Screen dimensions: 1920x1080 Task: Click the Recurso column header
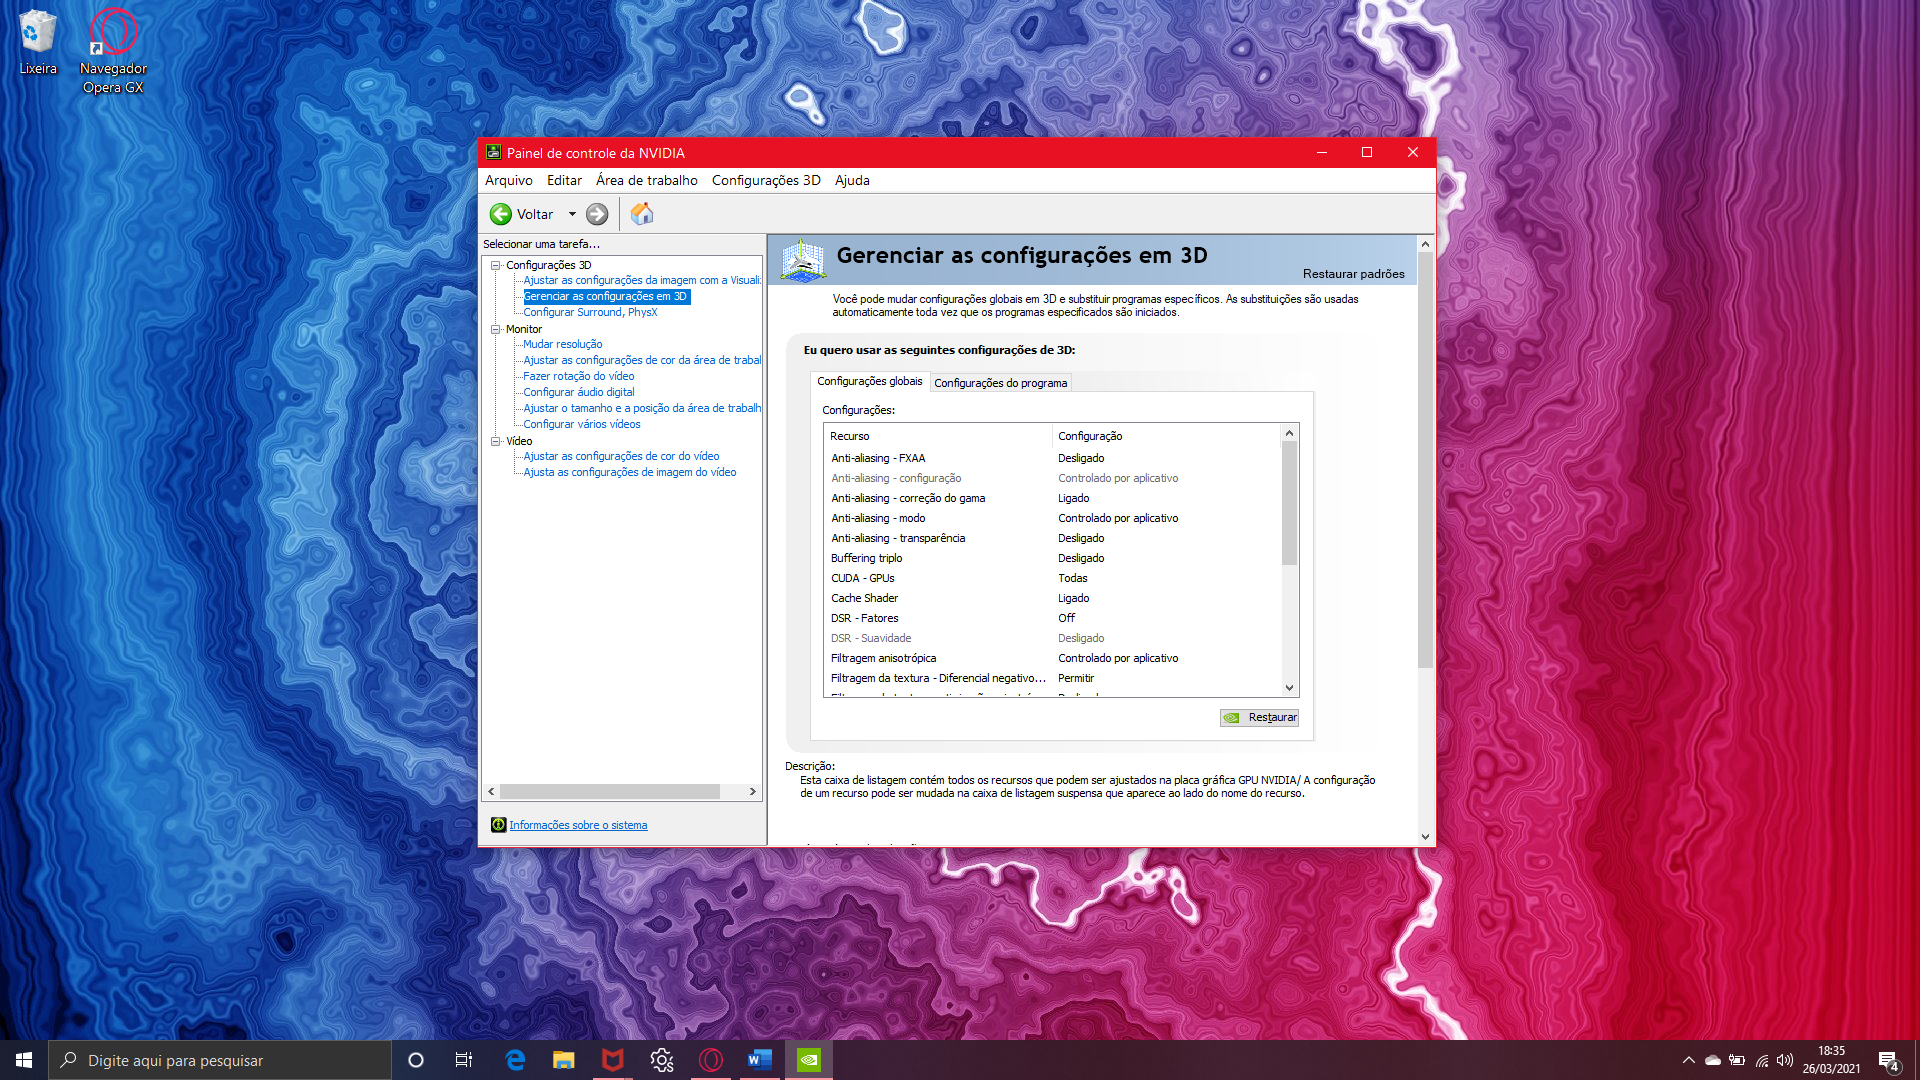pos(939,436)
